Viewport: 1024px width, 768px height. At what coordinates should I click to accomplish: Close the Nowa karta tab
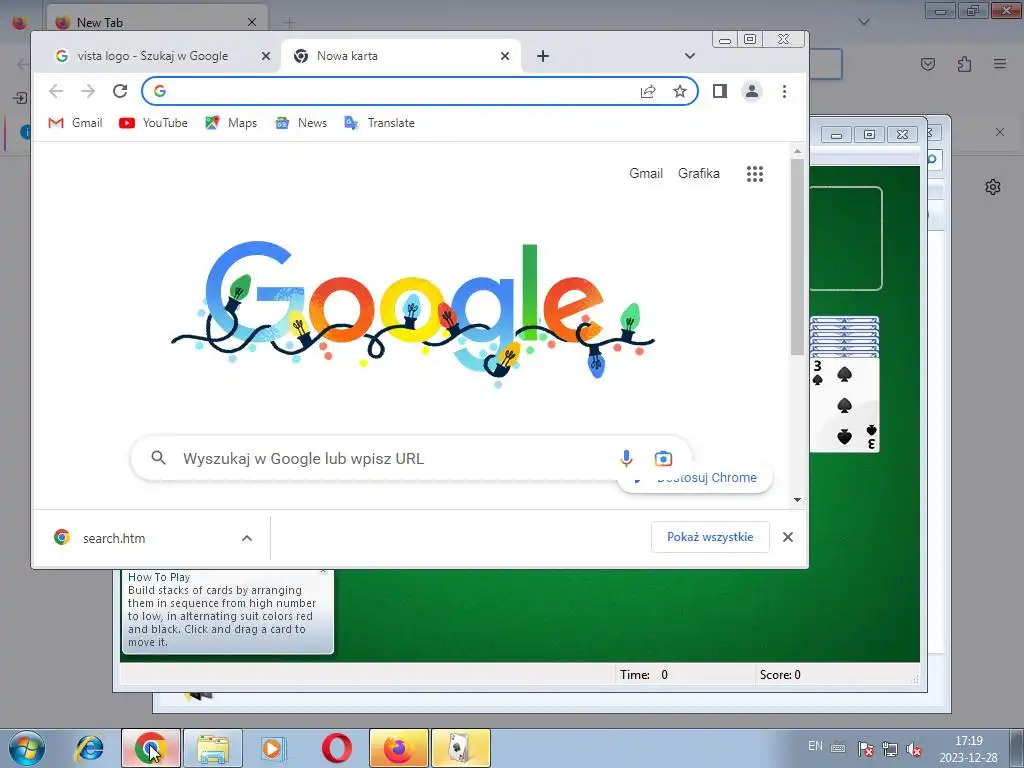(505, 56)
